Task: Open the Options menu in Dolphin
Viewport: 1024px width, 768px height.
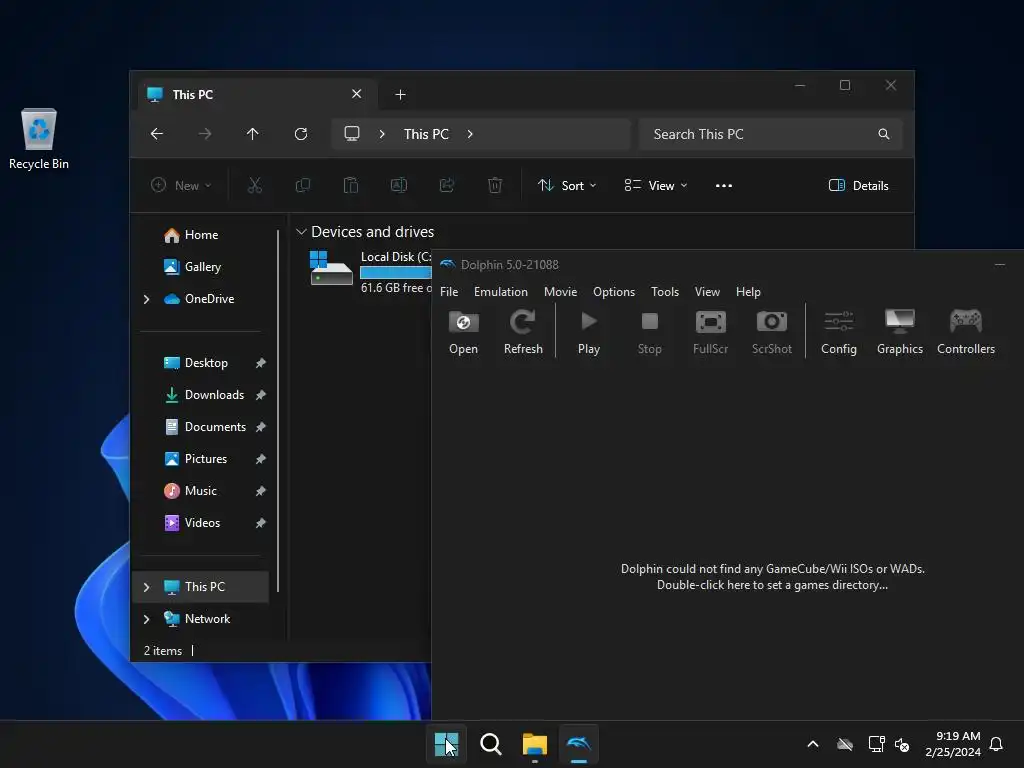Action: 613,292
